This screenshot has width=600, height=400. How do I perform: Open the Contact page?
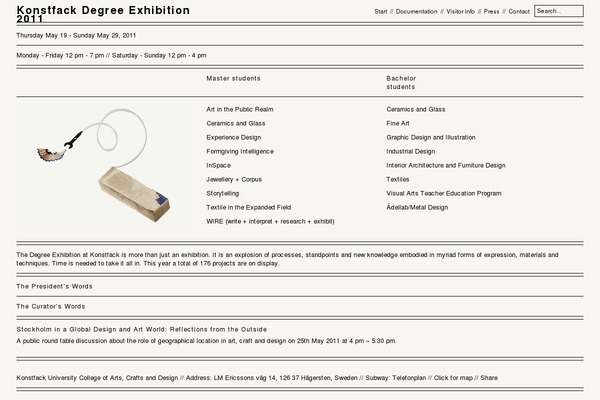coord(519,11)
